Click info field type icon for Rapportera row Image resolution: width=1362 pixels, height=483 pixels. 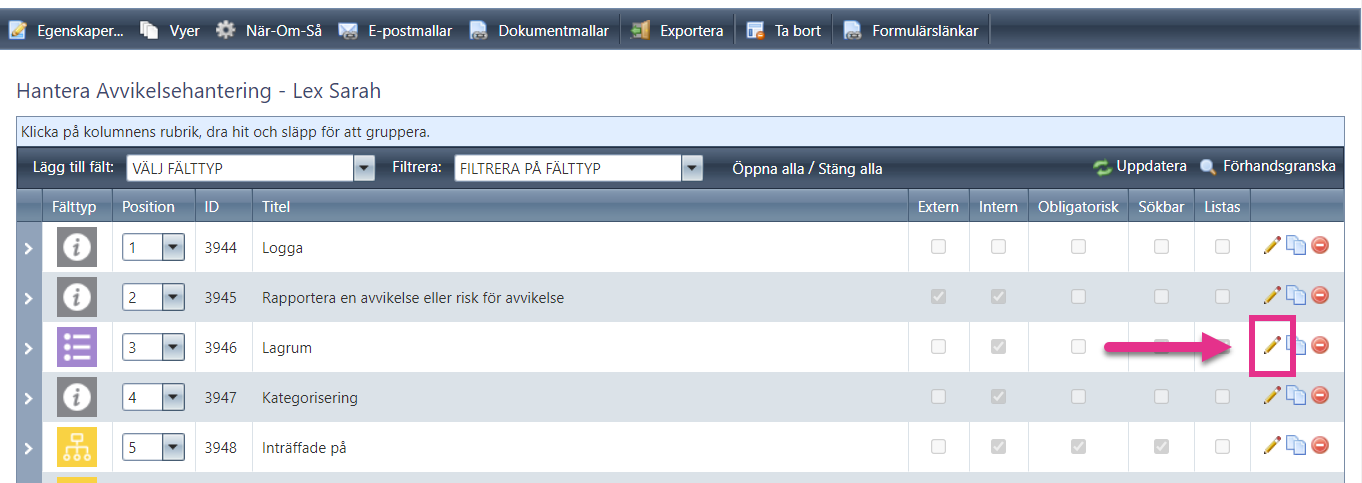77,297
